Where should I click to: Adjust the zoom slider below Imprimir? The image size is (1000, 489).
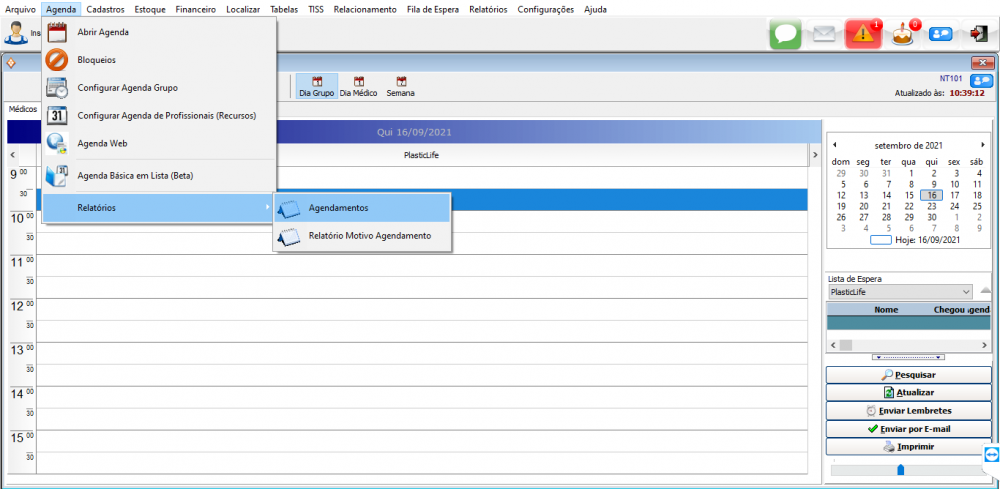pyautogui.click(x=900, y=469)
